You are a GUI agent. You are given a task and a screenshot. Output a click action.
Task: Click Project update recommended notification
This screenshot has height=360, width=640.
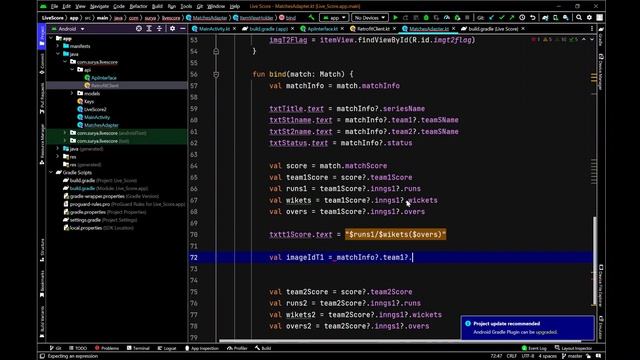[x=527, y=327]
